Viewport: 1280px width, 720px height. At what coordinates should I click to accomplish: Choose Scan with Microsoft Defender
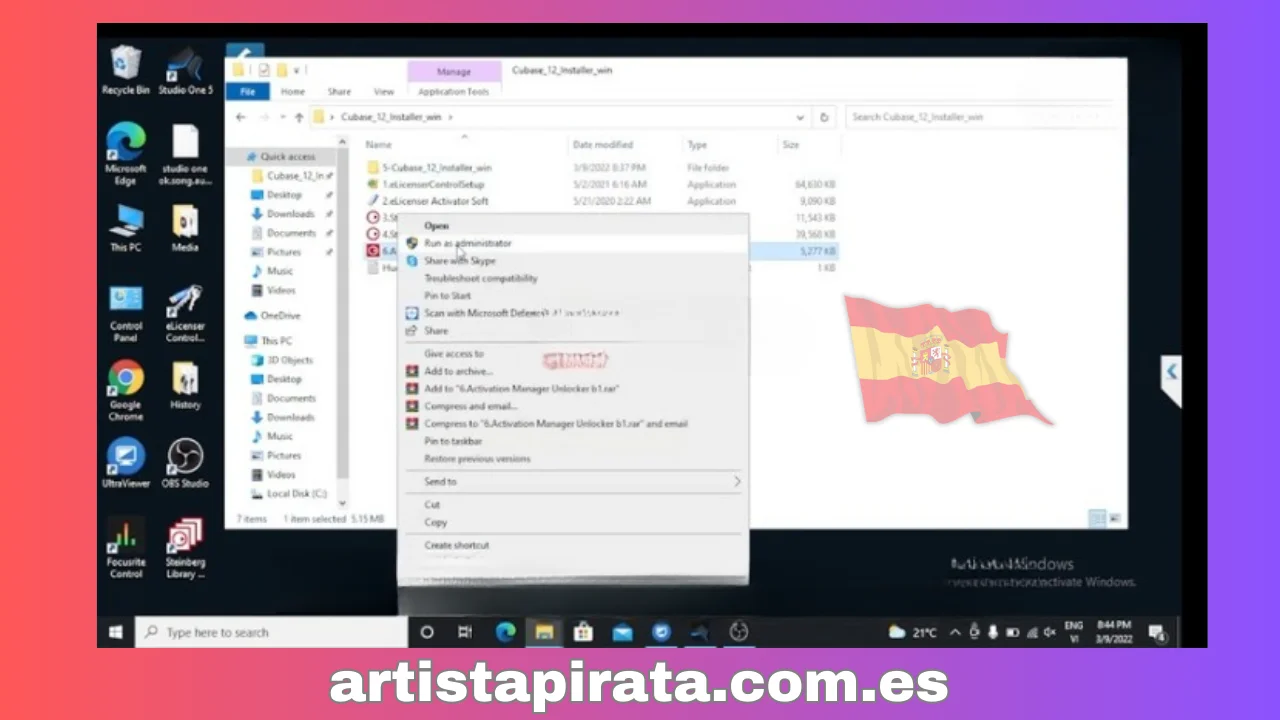(x=572, y=313)
